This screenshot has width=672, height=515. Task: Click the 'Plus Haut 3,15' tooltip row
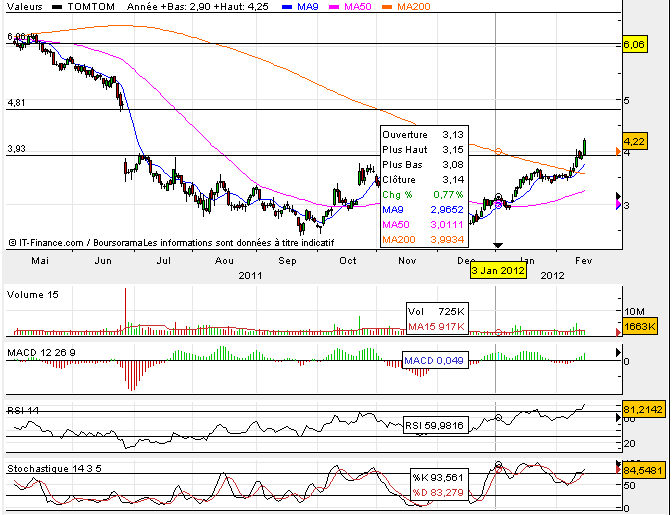coord(423,150)
